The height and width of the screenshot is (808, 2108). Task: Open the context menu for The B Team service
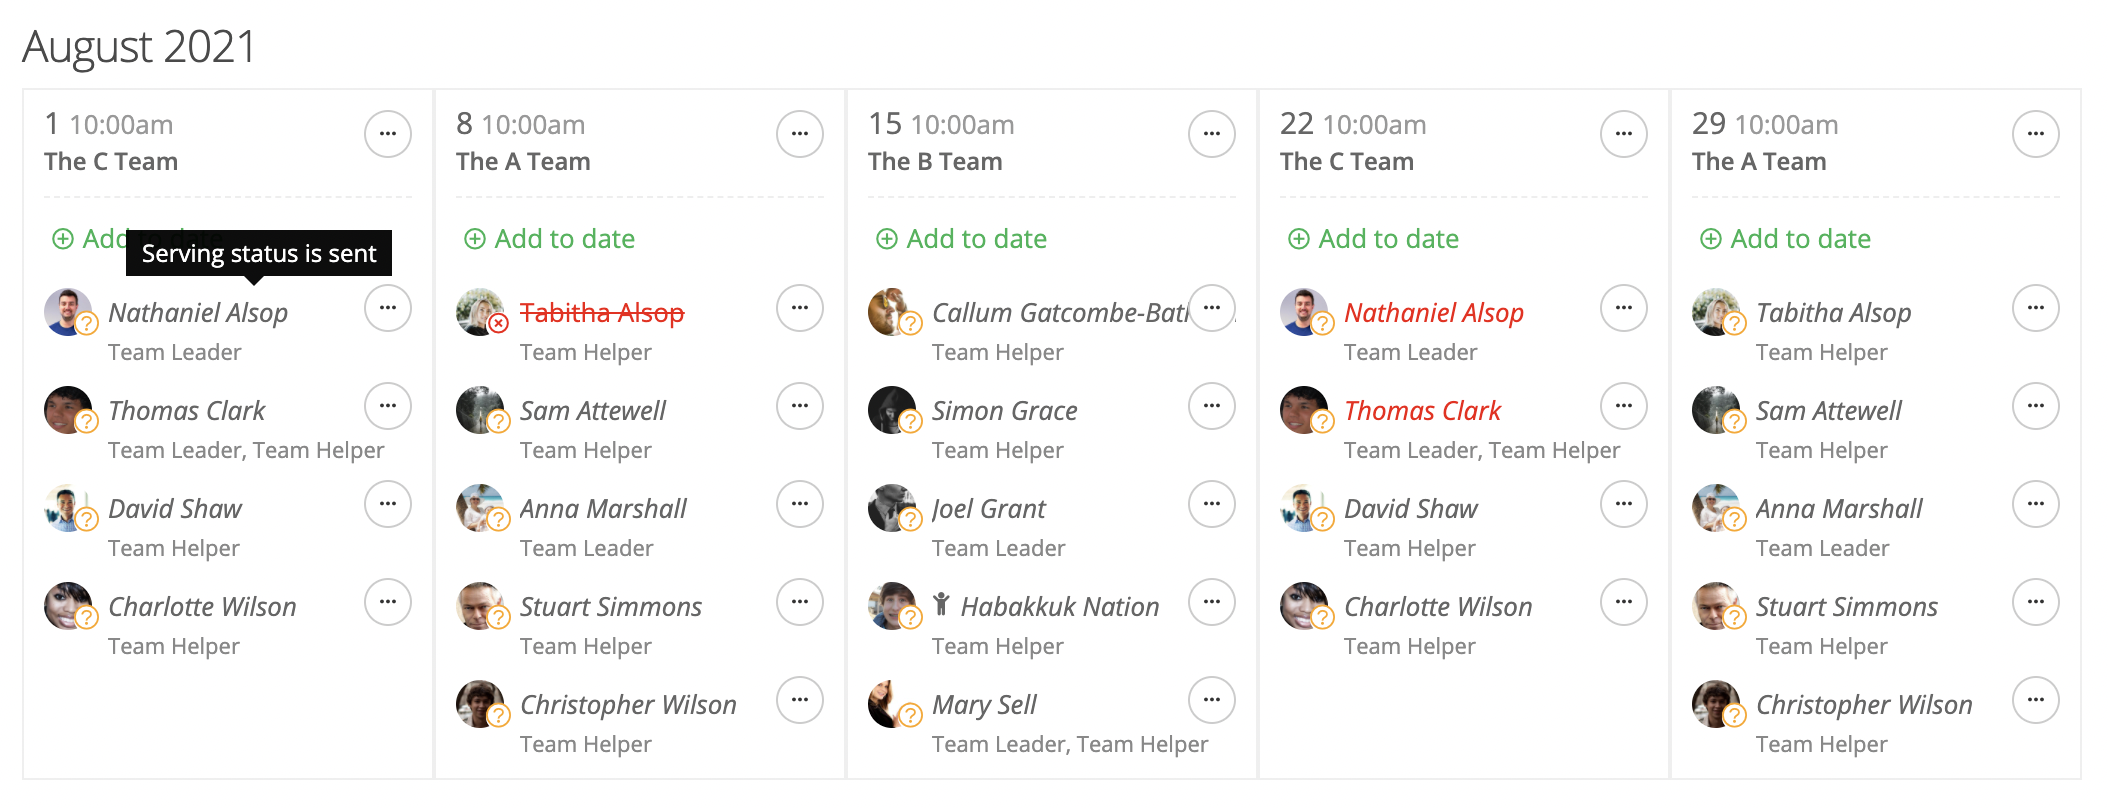[1211, 133]
